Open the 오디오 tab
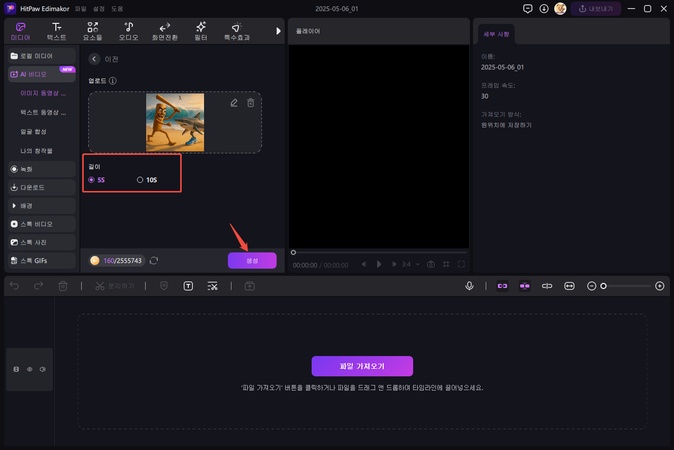 pyautogui.click(x=129, y=30)
